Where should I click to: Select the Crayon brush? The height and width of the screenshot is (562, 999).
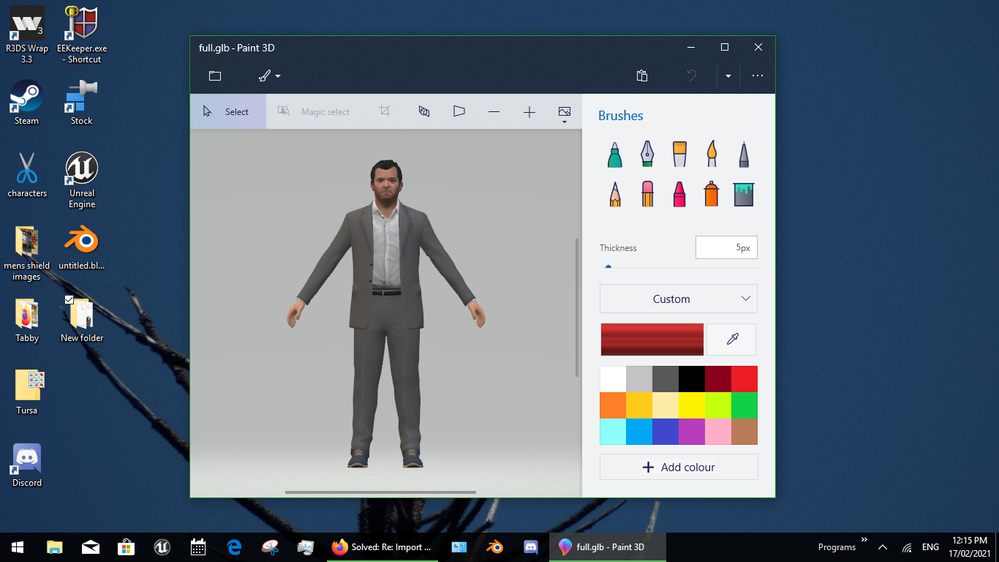pyautogui.click(x=680, y=194)
